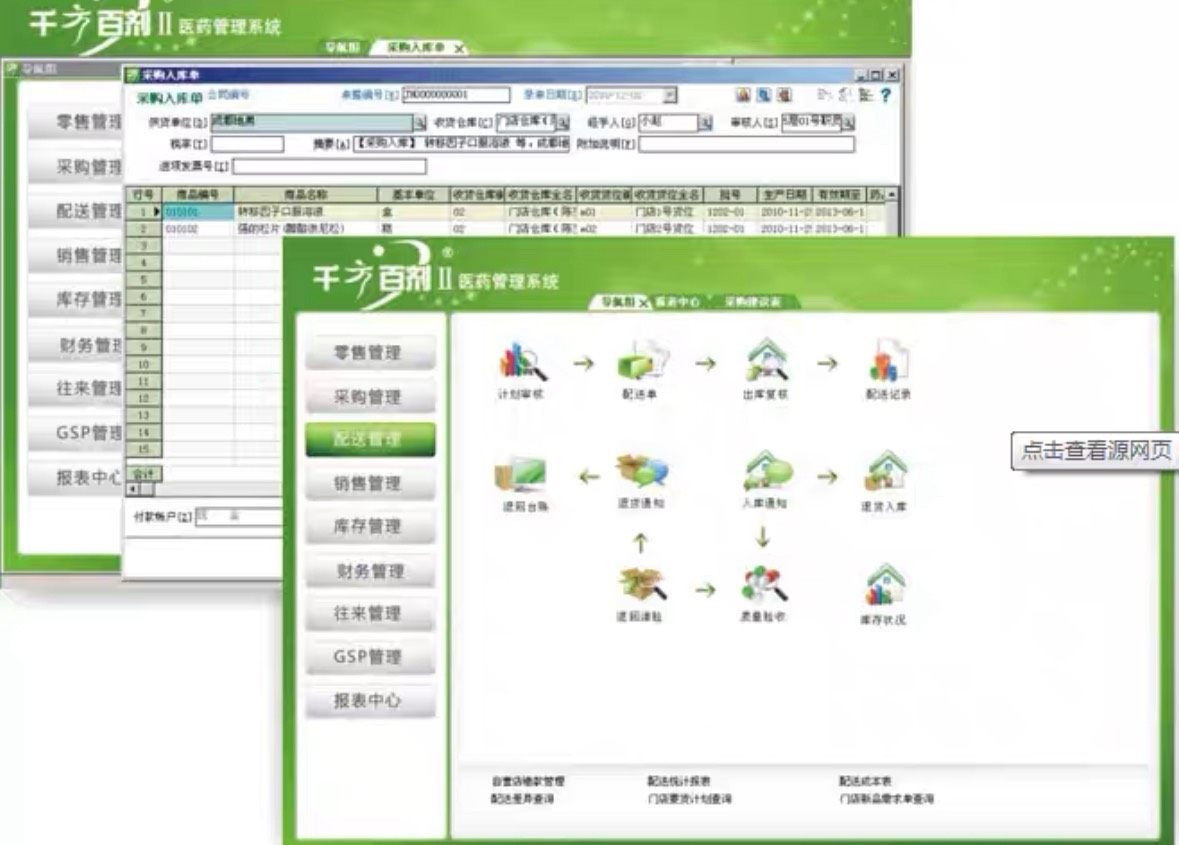Screen dimensions: 1179x845
Task: Click the lookup icon beside 审核人 field
Action: (847, 122)
